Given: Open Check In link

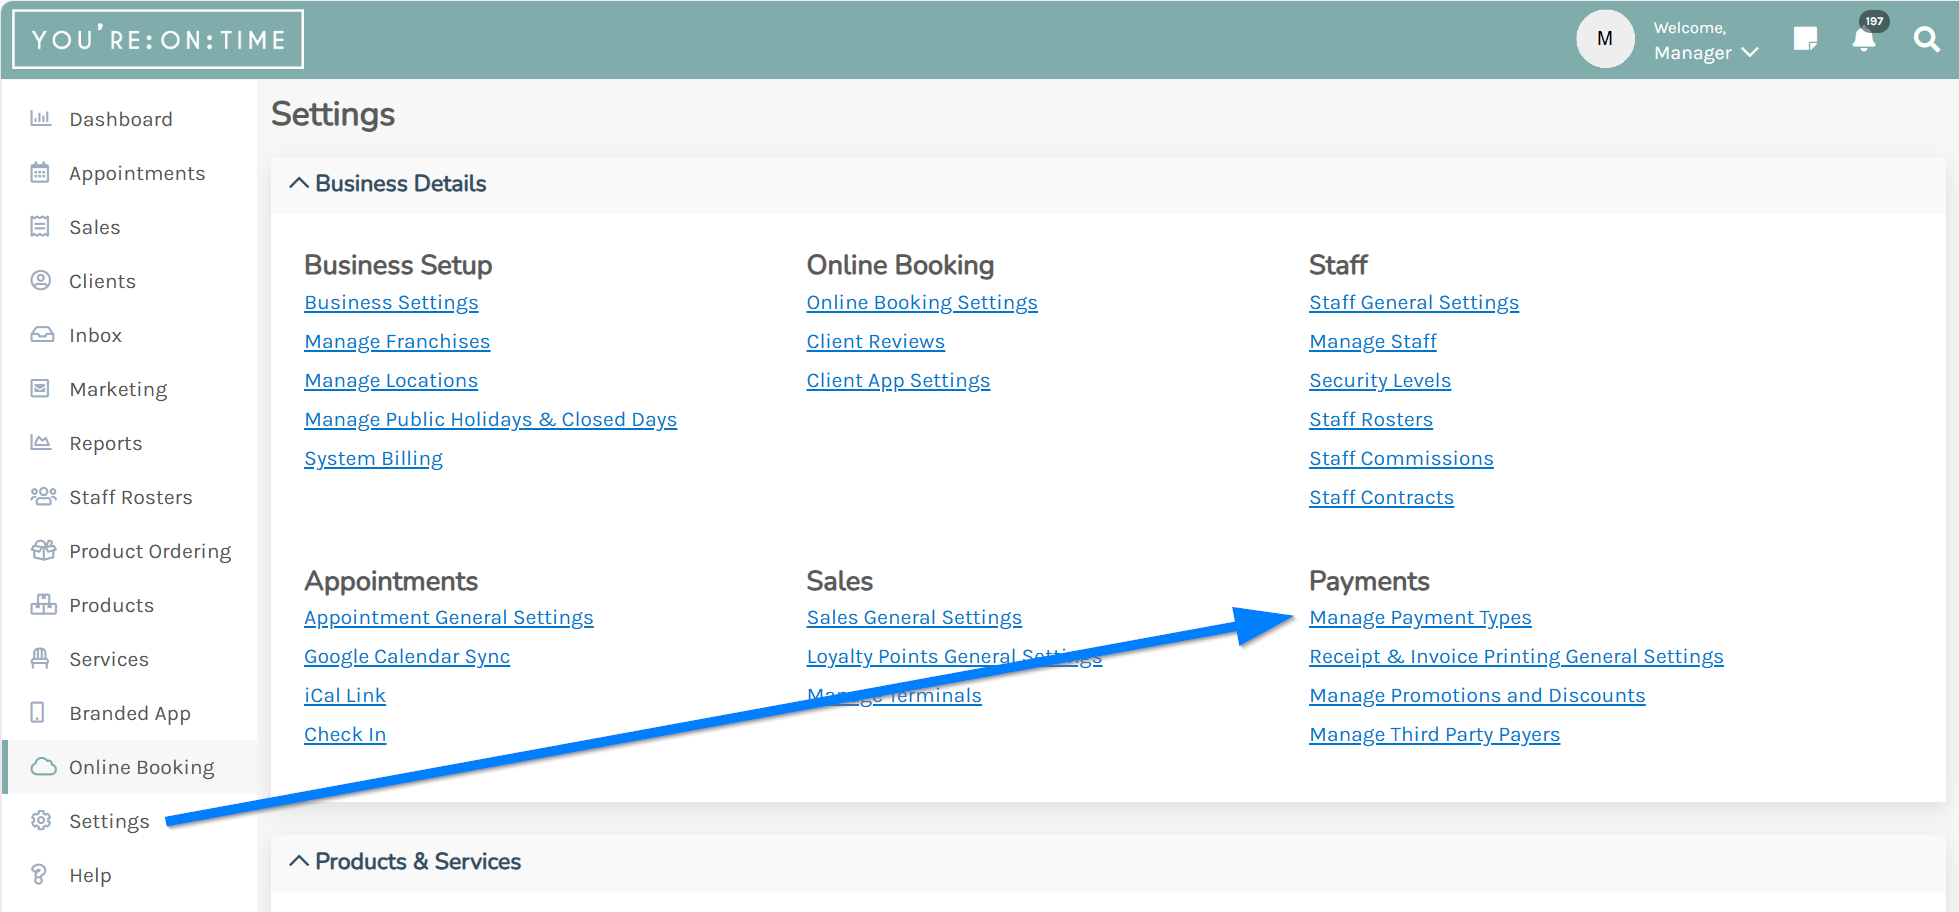Looking at the screenshot, I should click(345, 734).
